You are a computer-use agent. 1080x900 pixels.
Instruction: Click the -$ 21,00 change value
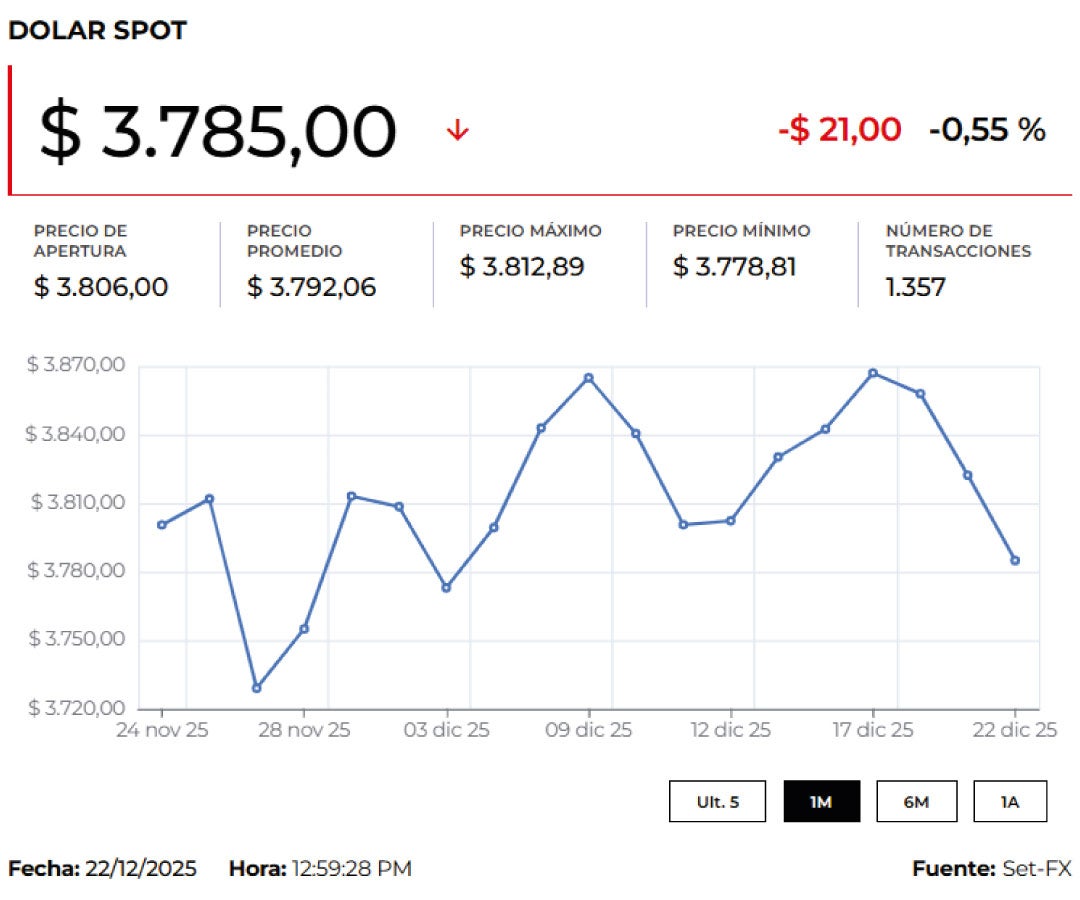(x=839, y=129)
